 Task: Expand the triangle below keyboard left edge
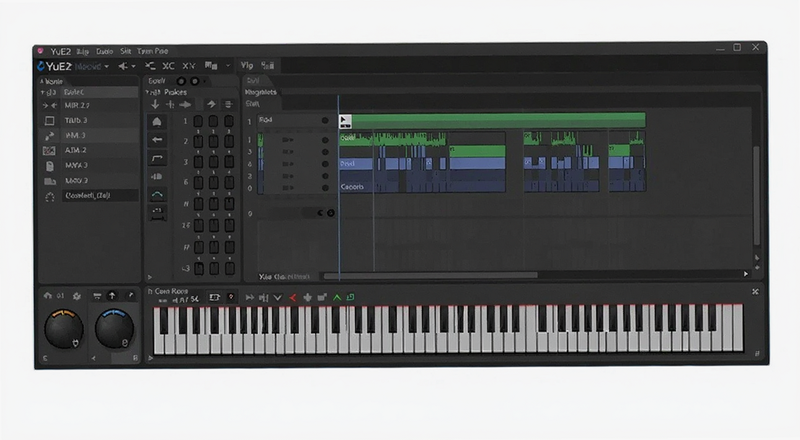tap(150, 358)
